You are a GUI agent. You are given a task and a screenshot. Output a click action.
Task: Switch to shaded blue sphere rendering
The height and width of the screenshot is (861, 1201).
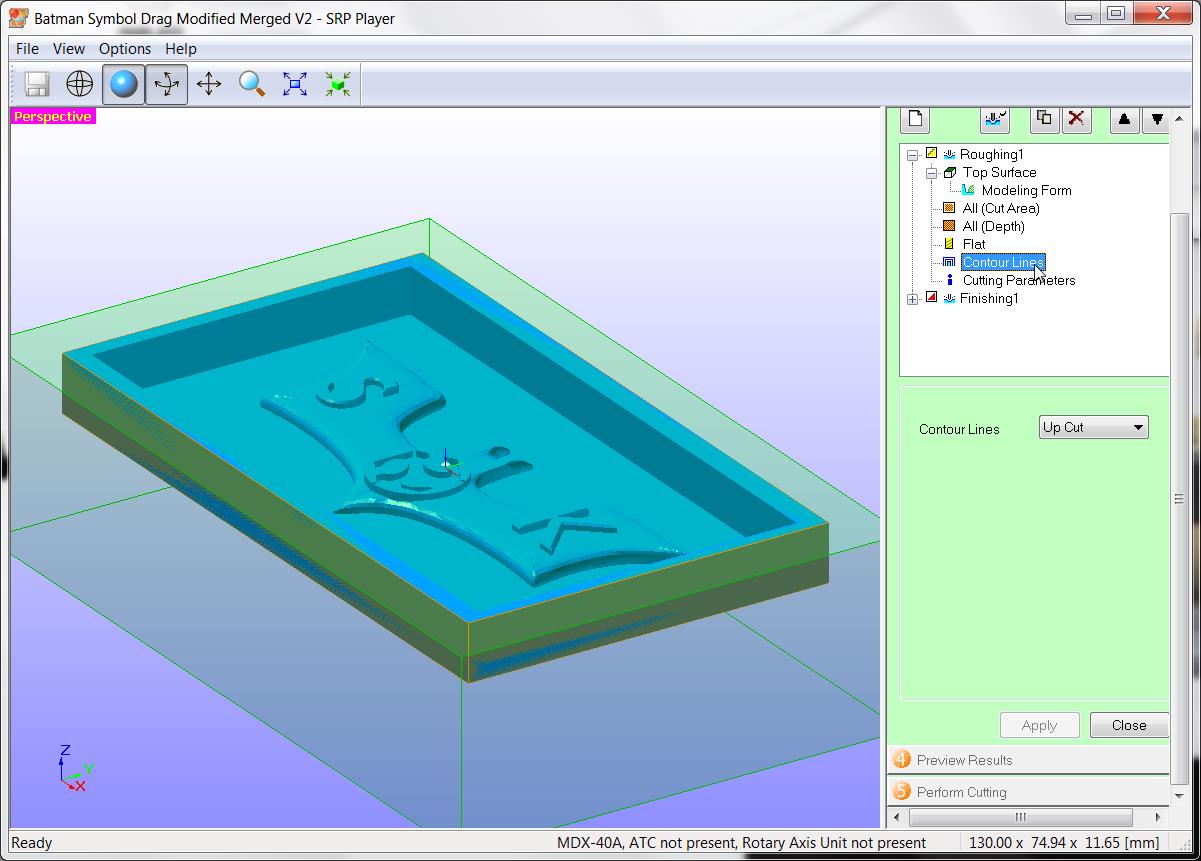[123, 84]
